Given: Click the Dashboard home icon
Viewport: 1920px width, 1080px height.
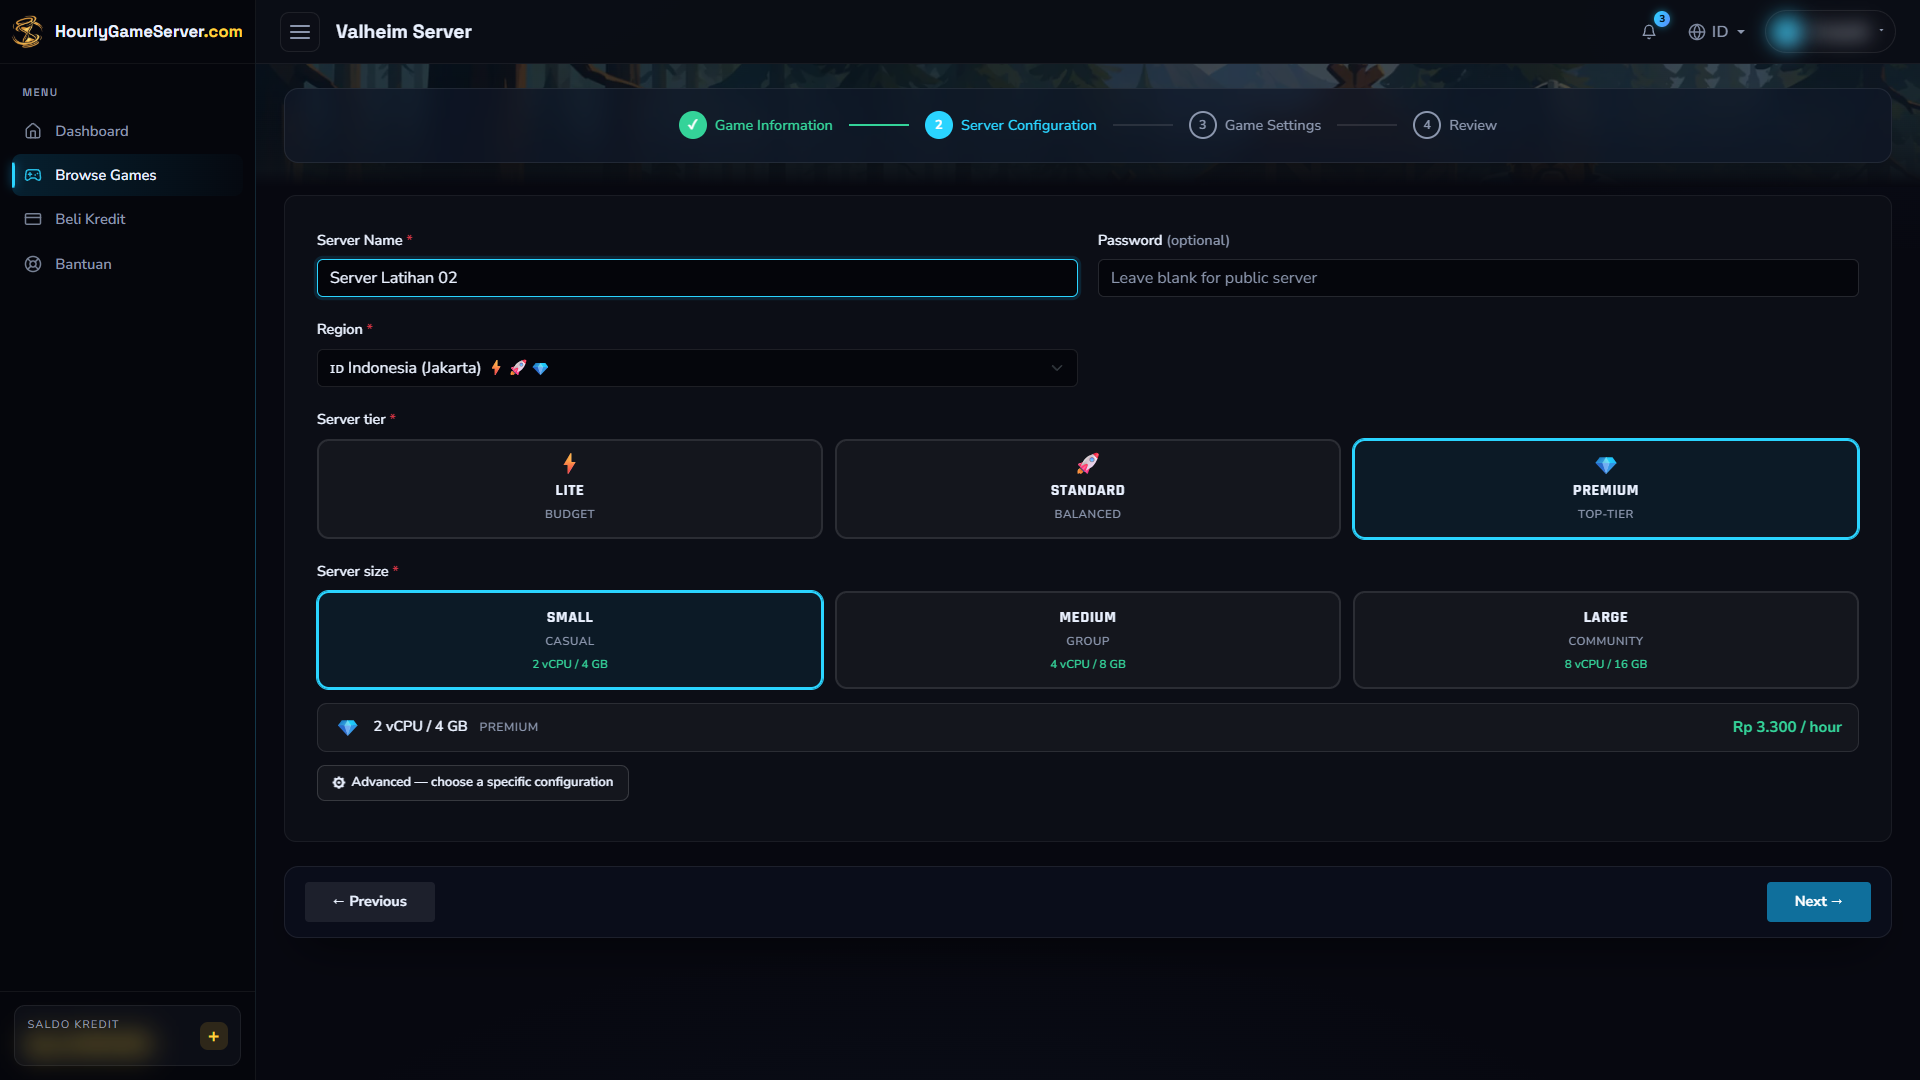Looking at the screenshot, I should click(x=33, y=131).
